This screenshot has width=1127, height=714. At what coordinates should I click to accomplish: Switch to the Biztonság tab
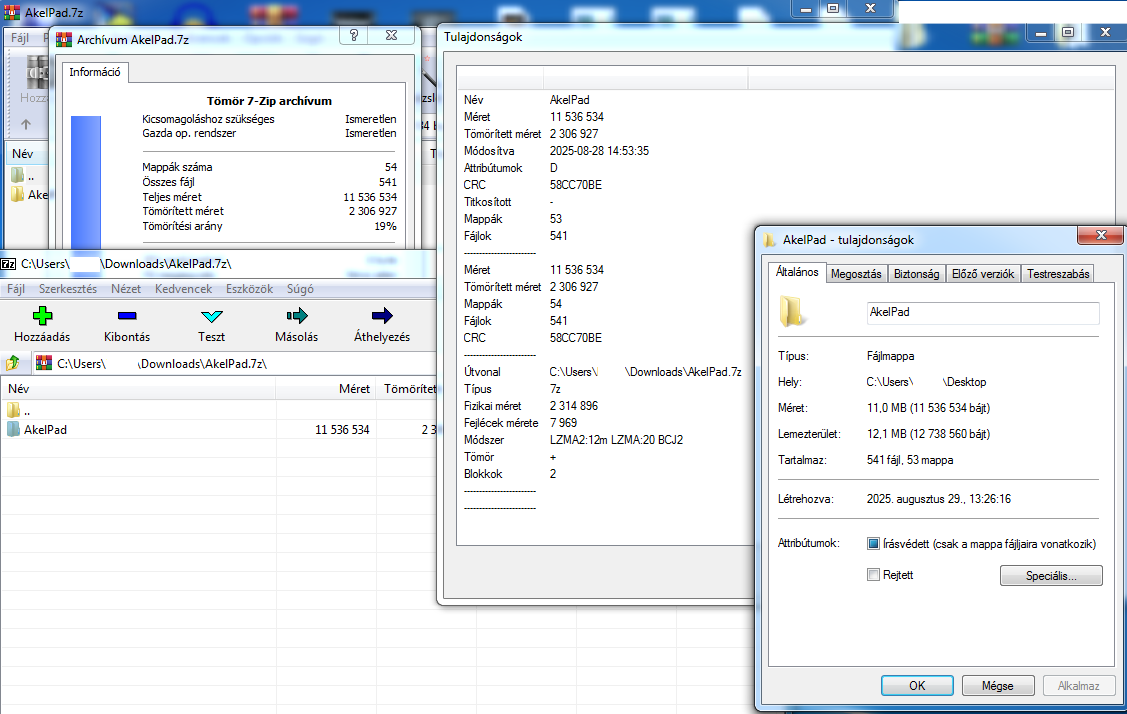click(x=916, y=274)
